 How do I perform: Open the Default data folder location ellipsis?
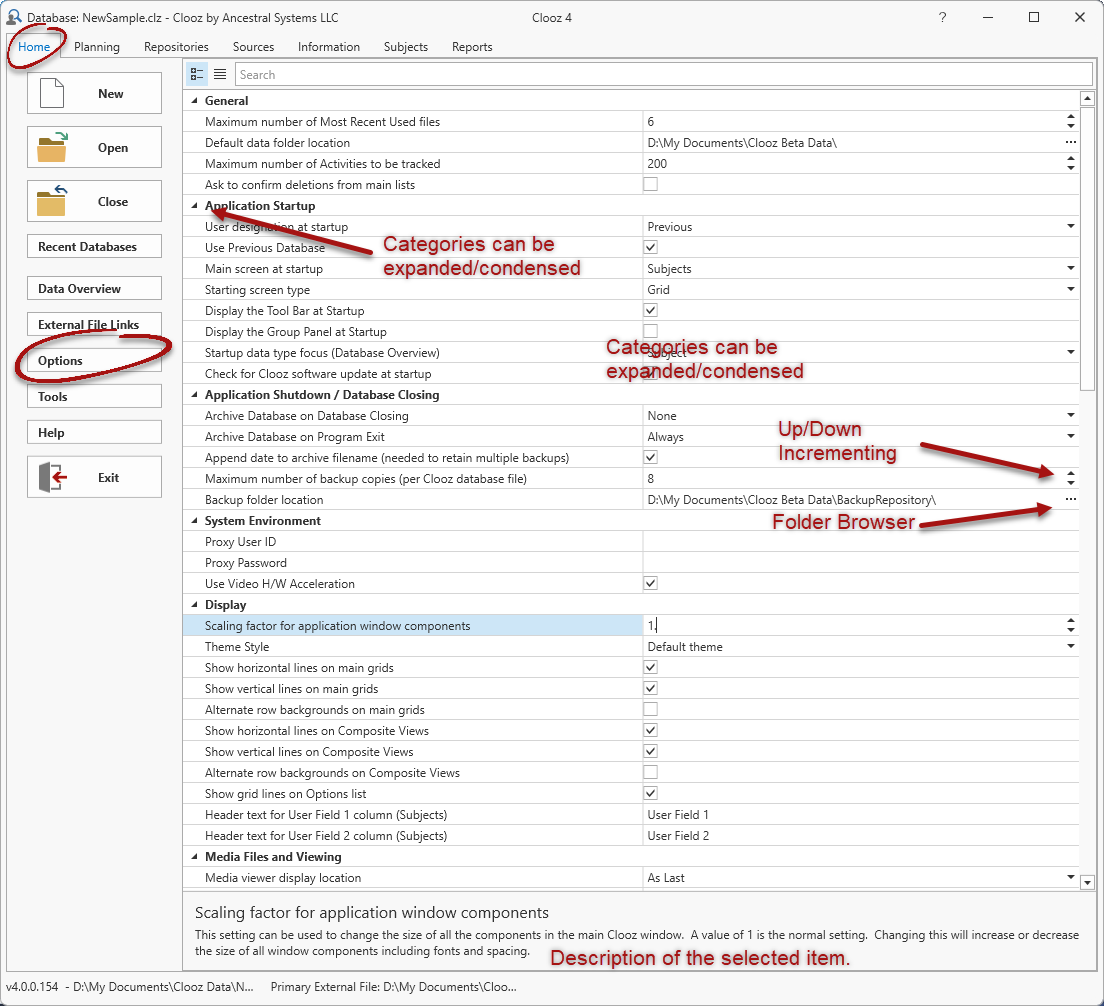1071,142
